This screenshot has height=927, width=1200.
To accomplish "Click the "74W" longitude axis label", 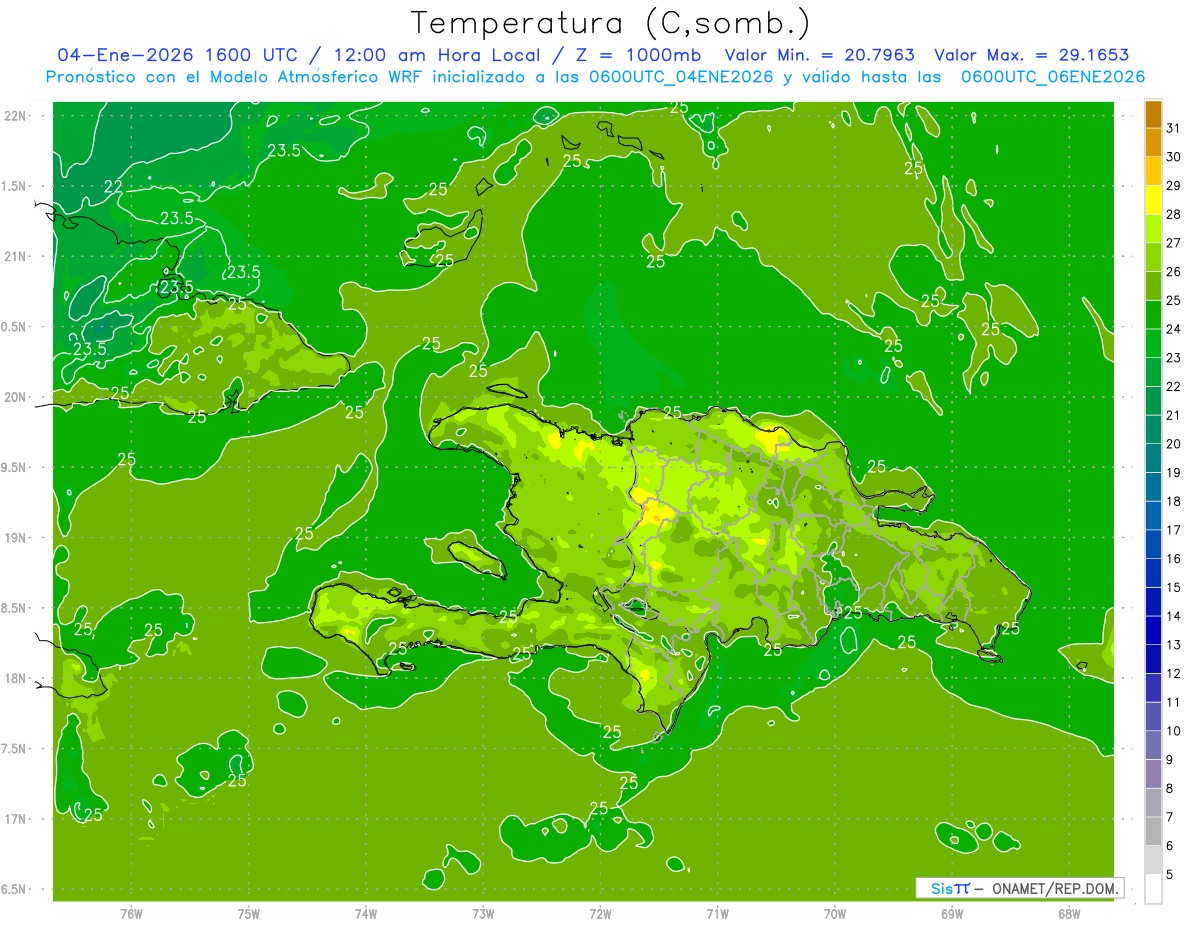I will pyautogui.click(x=365, y=913).
